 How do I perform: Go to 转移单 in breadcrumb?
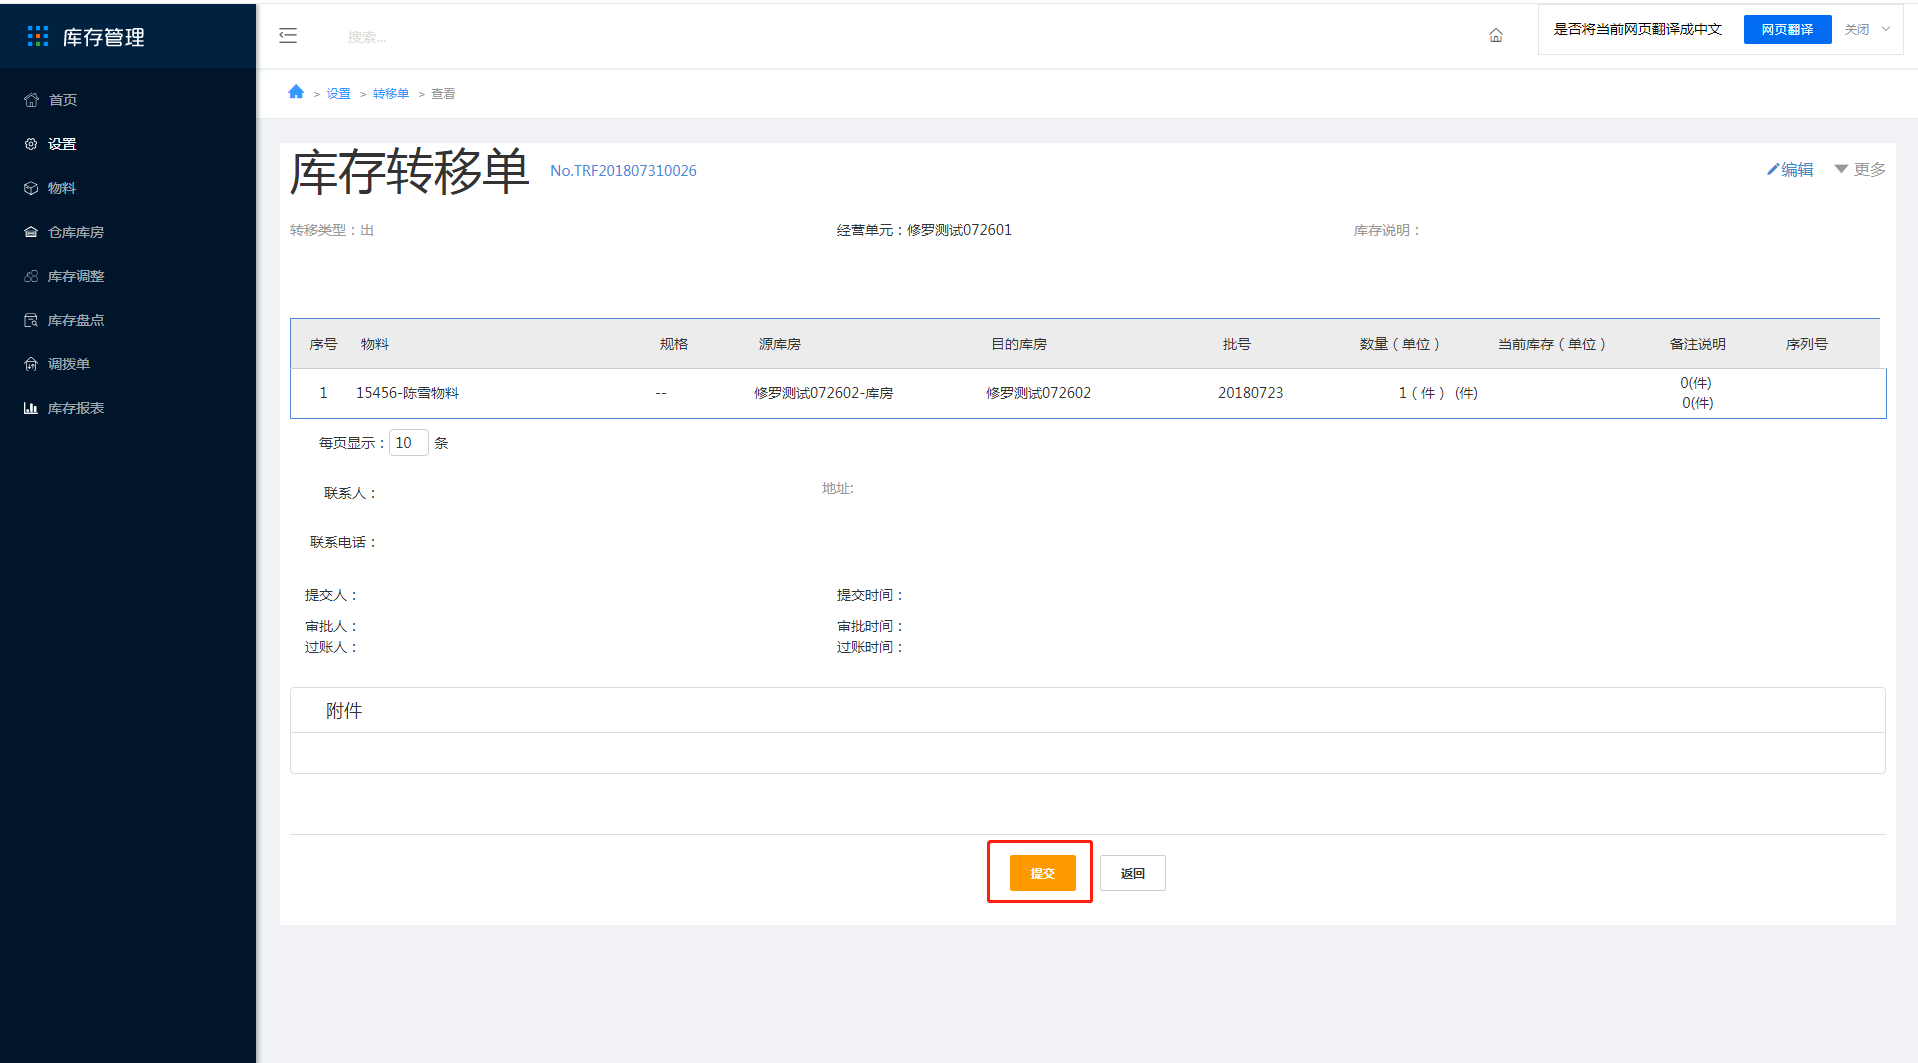point(391,93)
